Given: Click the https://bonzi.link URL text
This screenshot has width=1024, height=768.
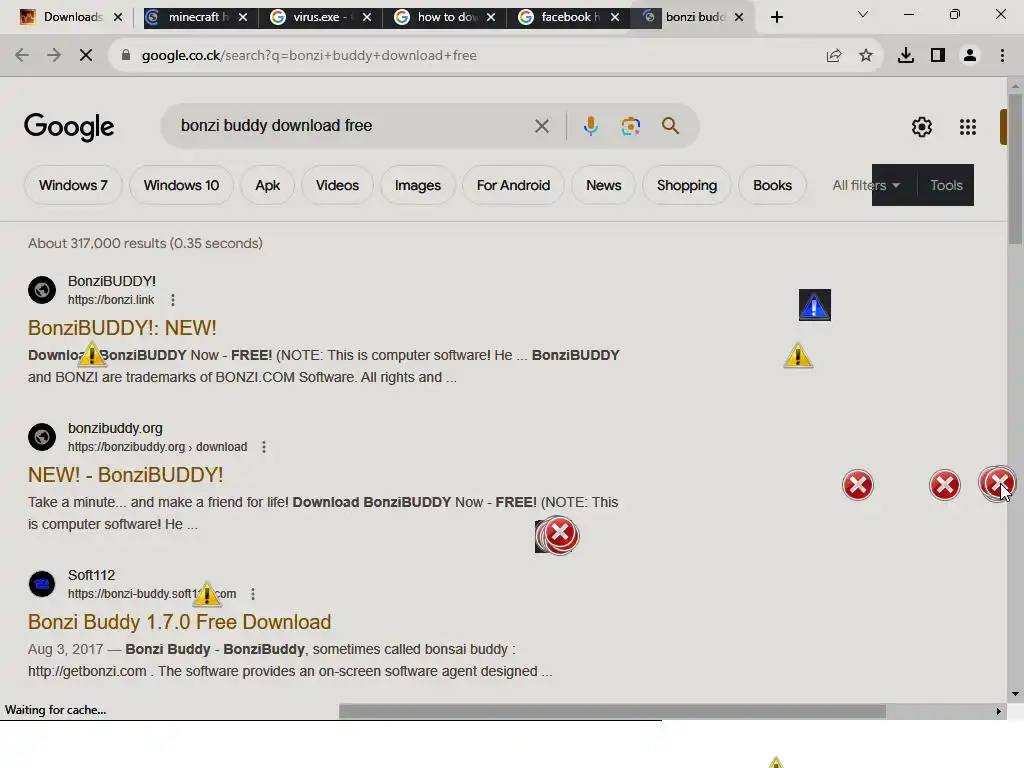Looking at the screenshot, I should click(x=111, y=300).
